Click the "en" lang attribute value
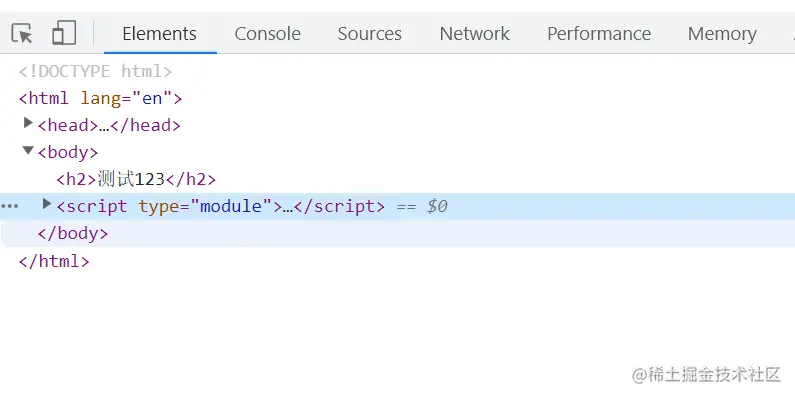This screenshot has height=398, width=795. 152,98
